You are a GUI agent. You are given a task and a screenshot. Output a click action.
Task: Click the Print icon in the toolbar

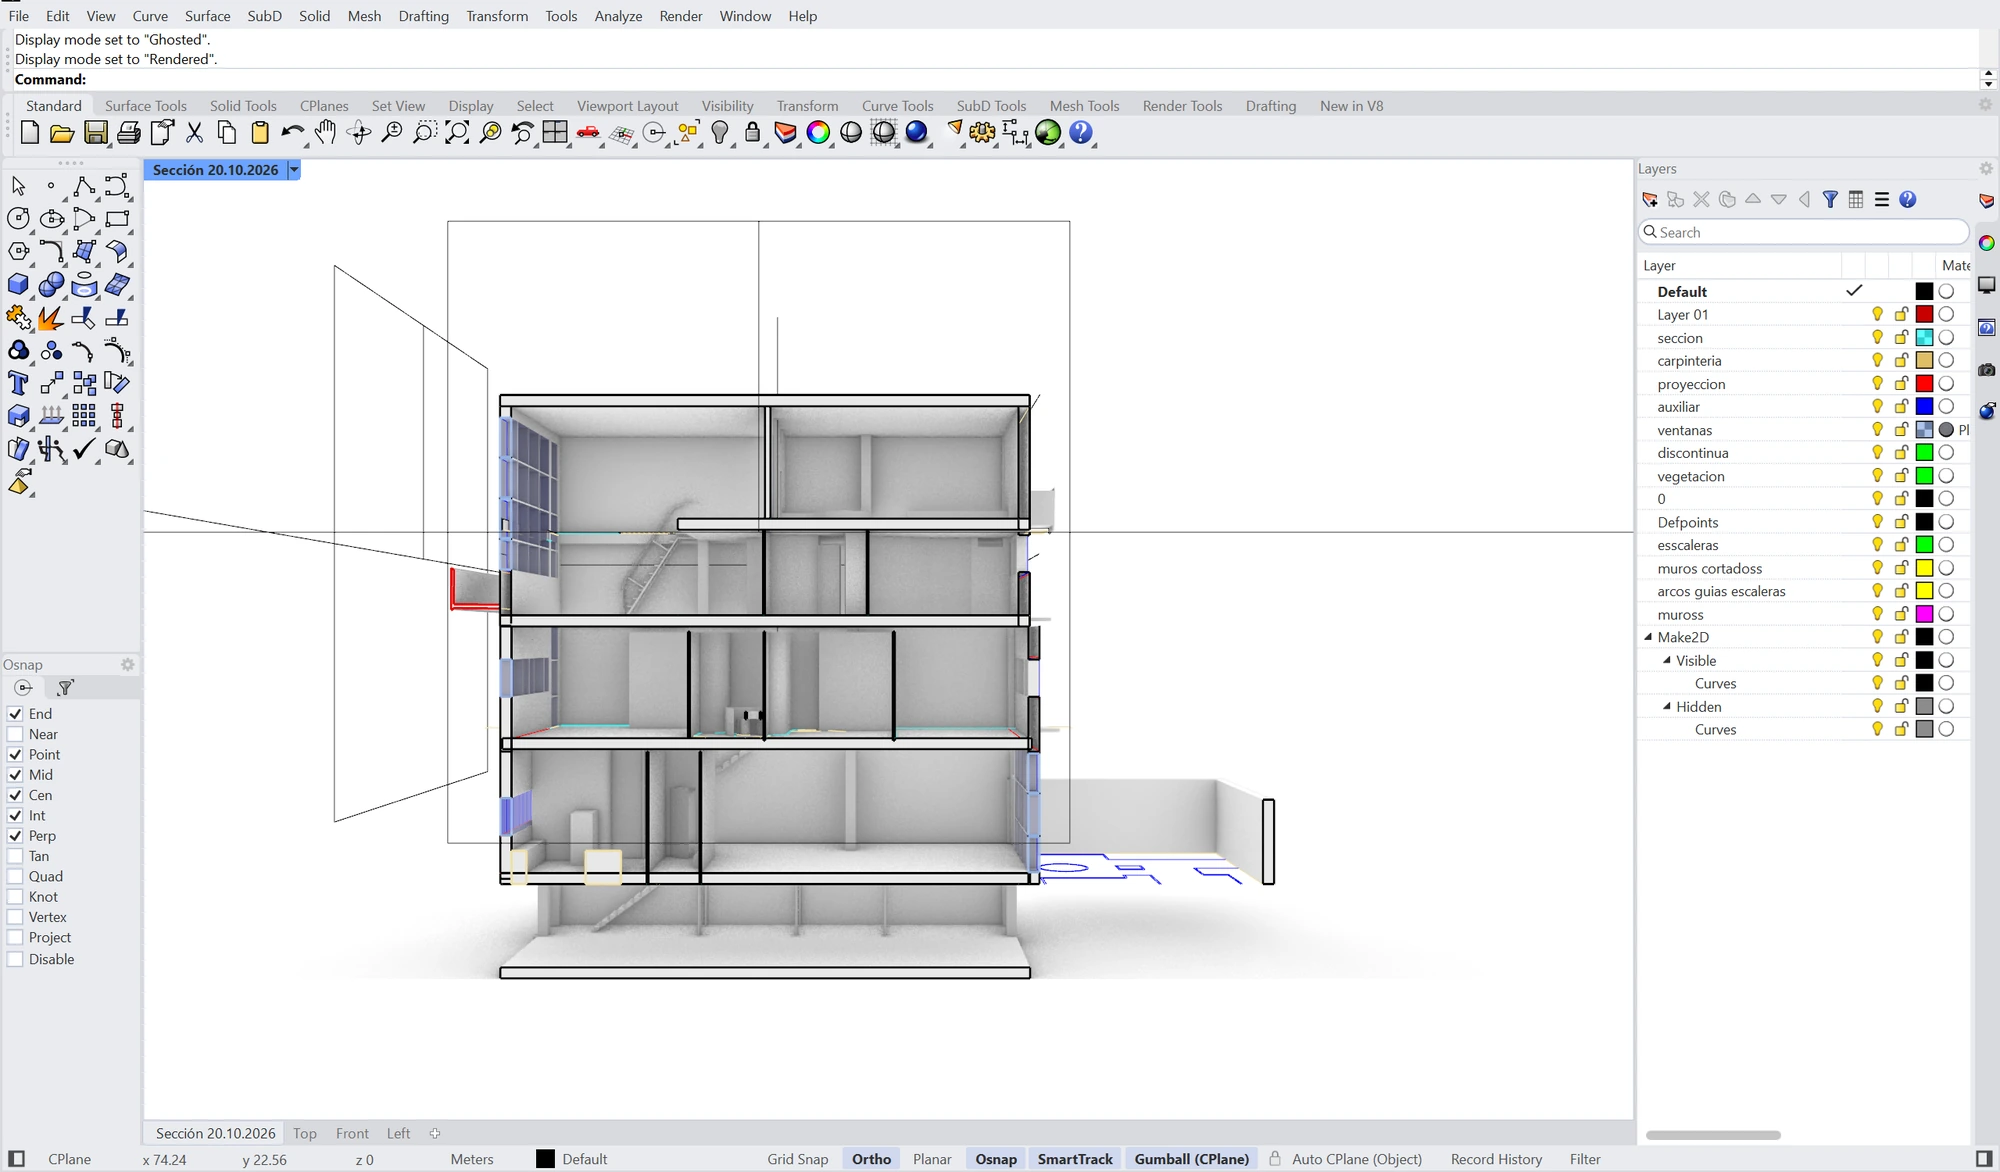click(x=128, y=133)
